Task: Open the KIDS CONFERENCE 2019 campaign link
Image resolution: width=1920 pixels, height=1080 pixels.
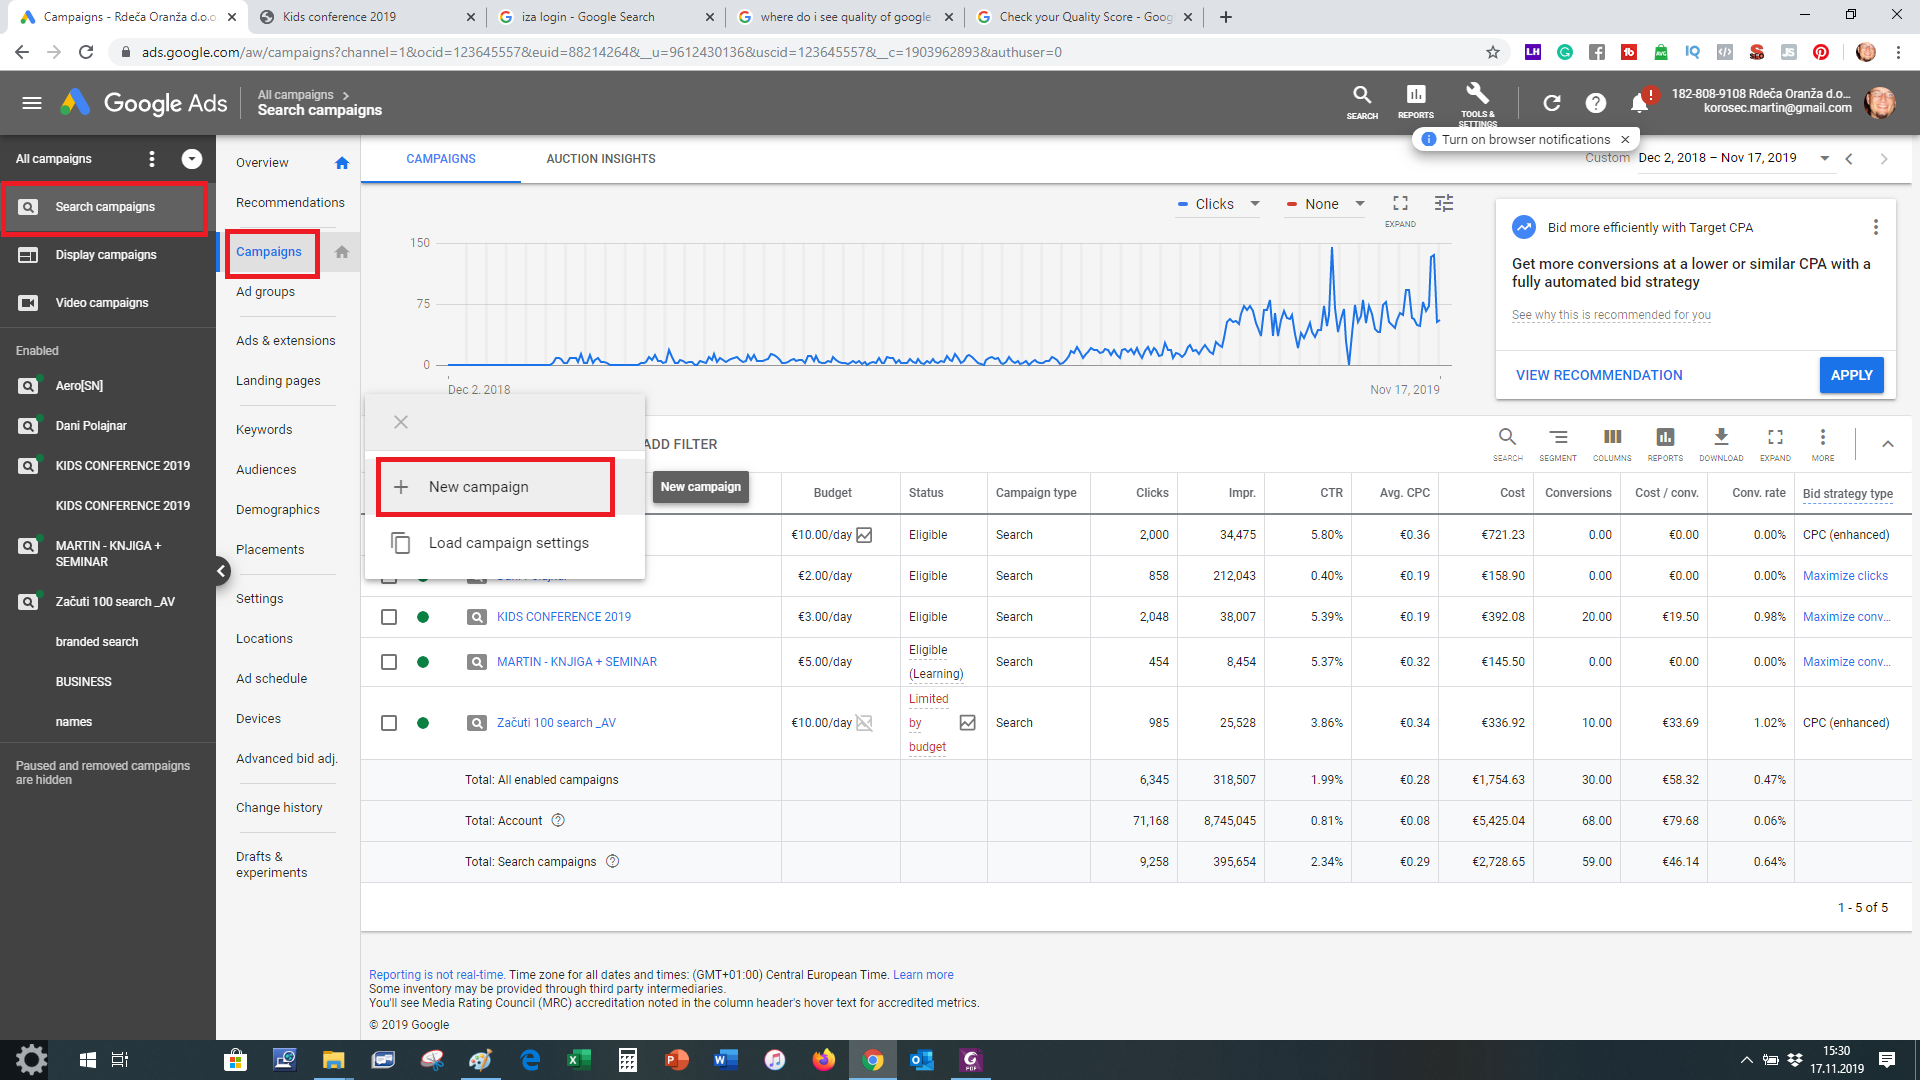Action: (563, 617)
